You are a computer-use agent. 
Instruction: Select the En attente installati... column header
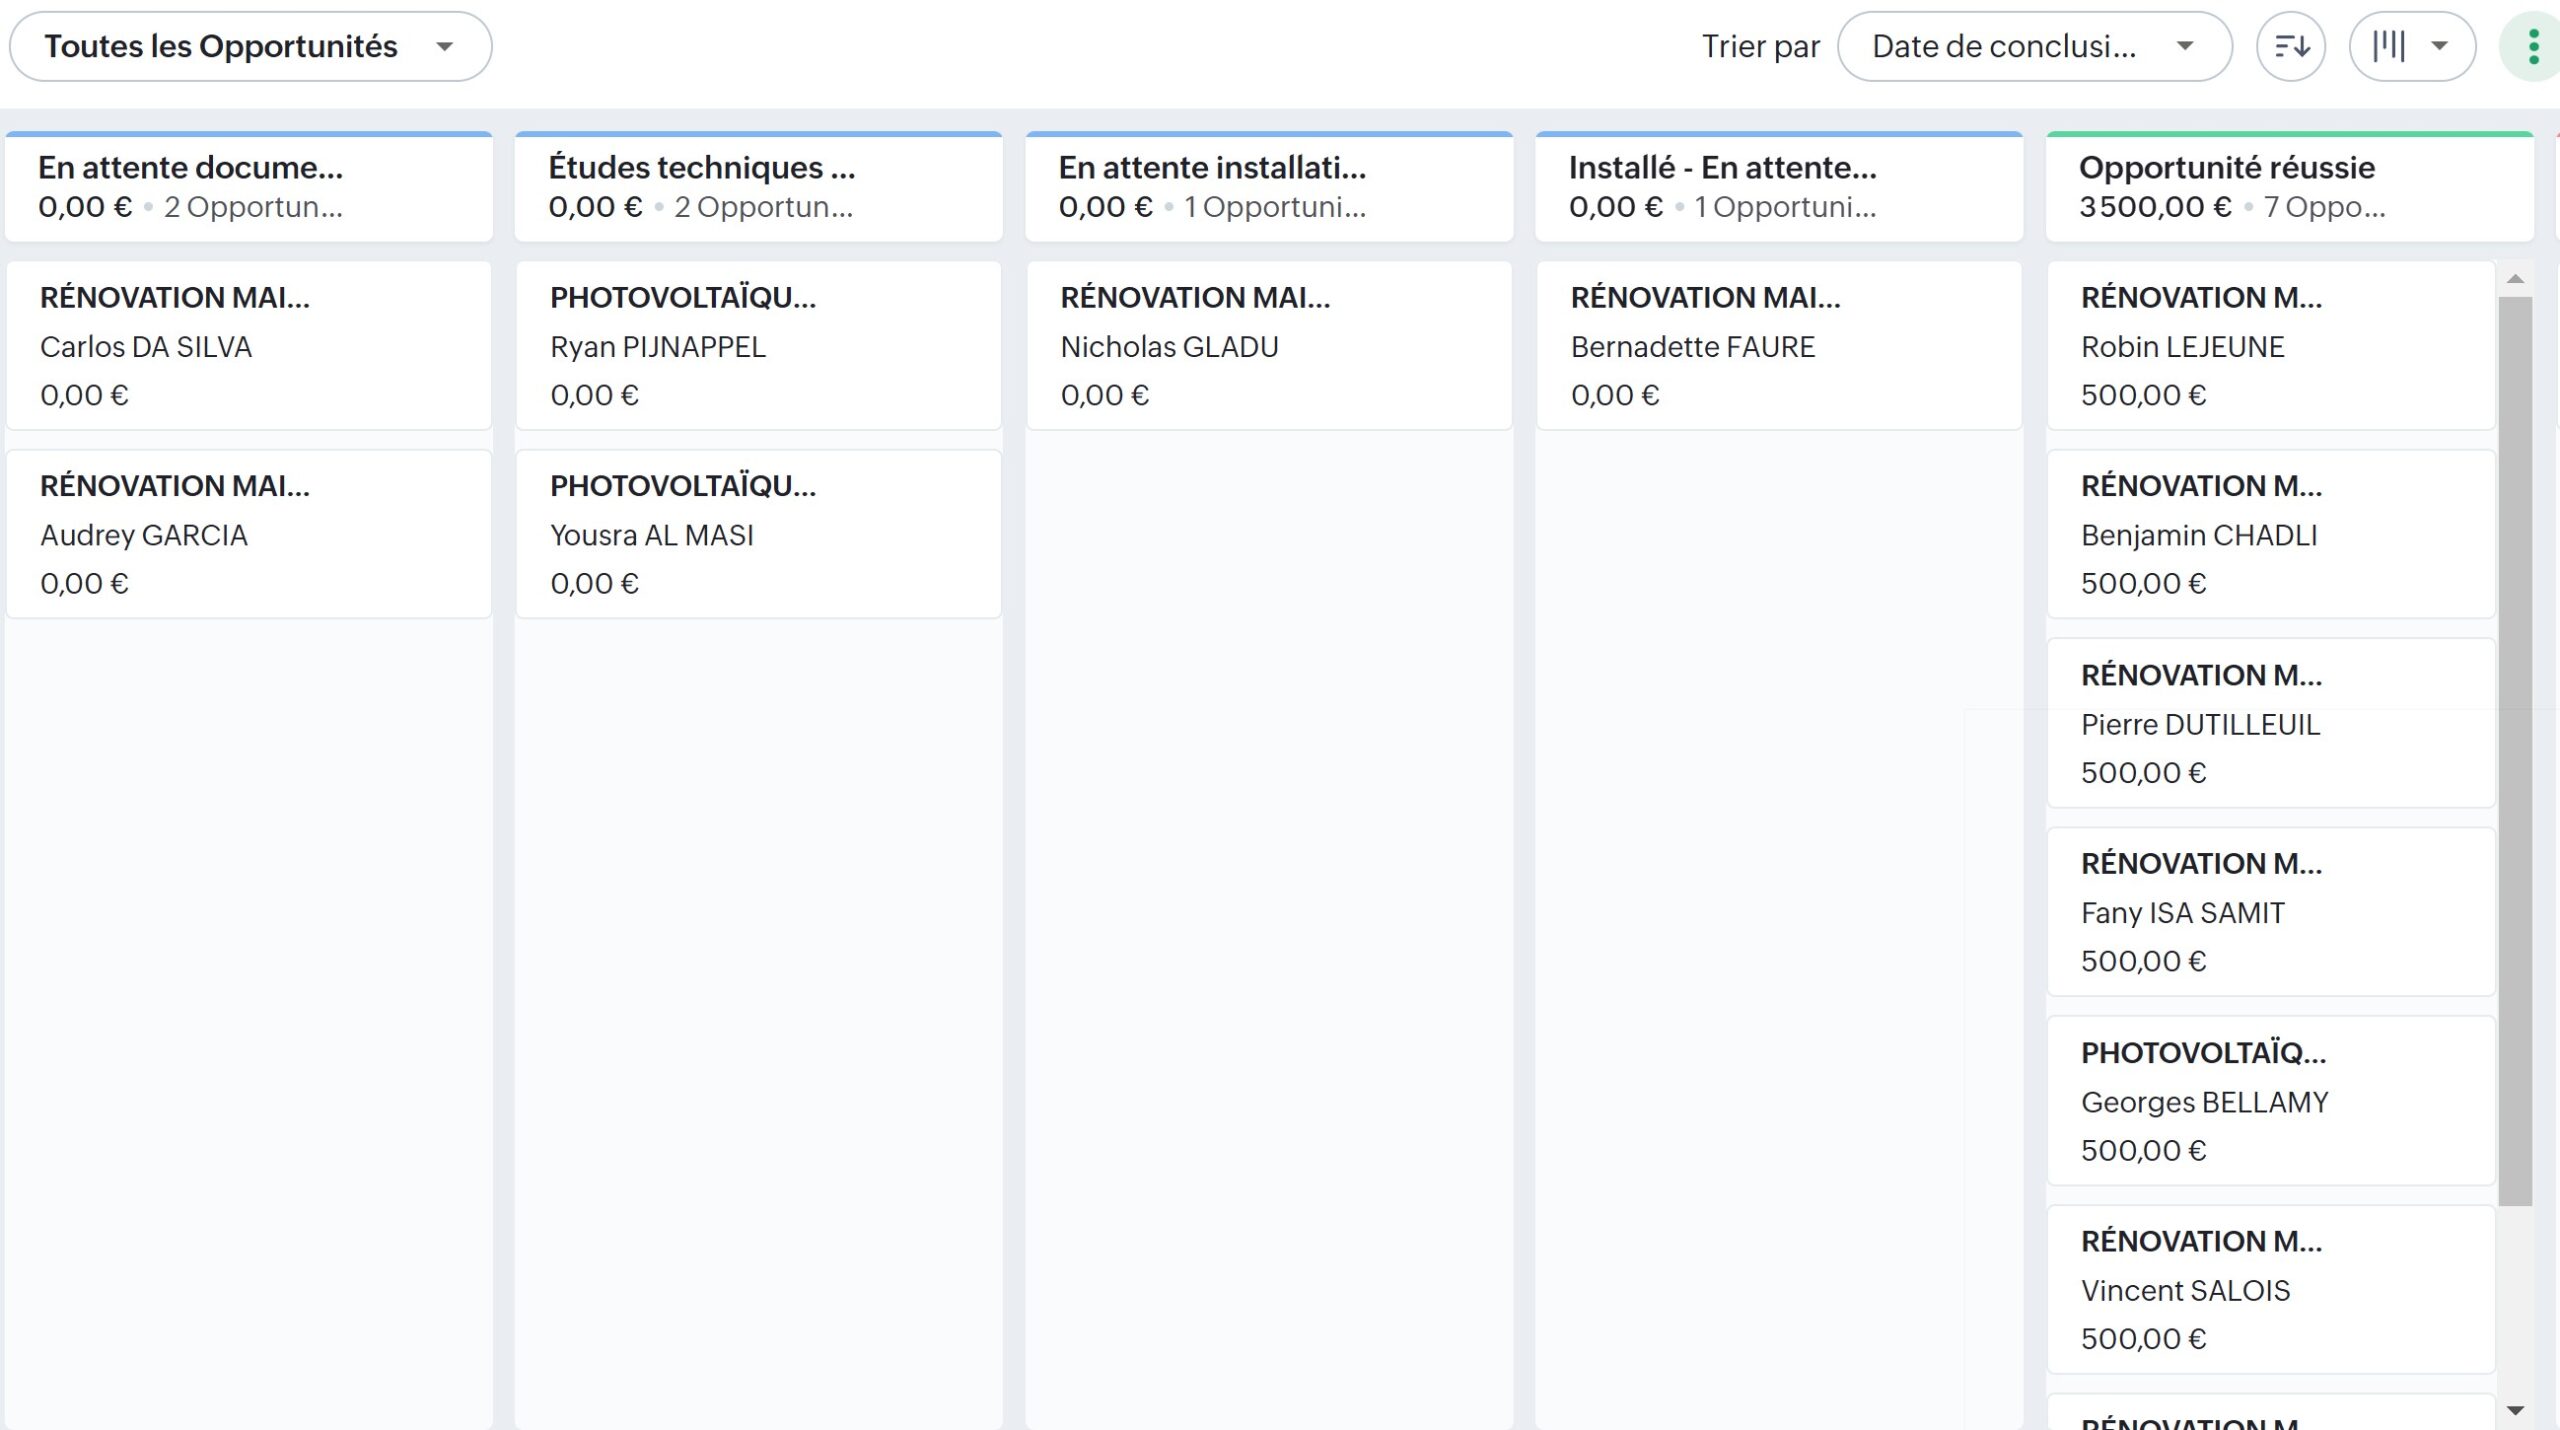pyautogui.click(x=1270, y=187)
